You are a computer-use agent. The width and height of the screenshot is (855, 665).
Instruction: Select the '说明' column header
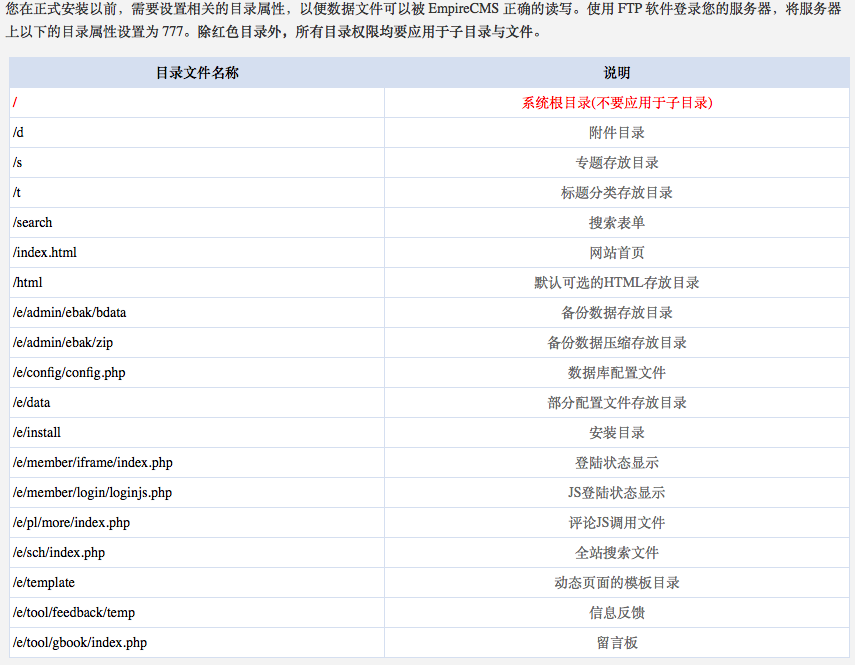[617, 72]
